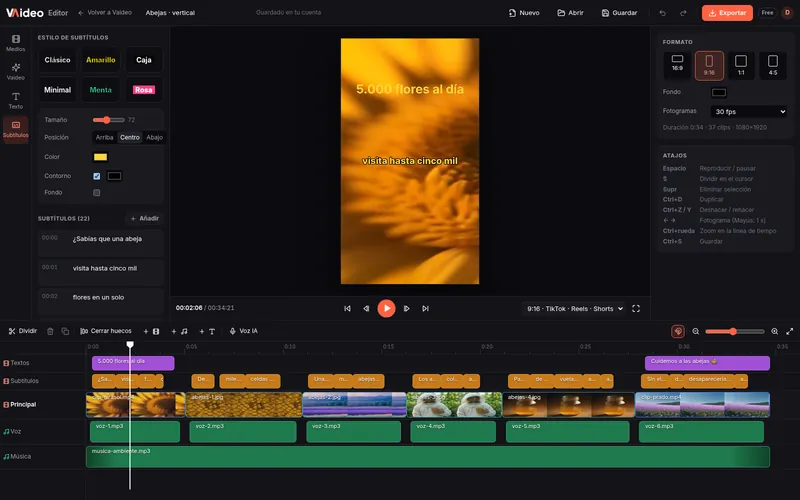
Task: Jump to start of video
Action: click(347, 309)
